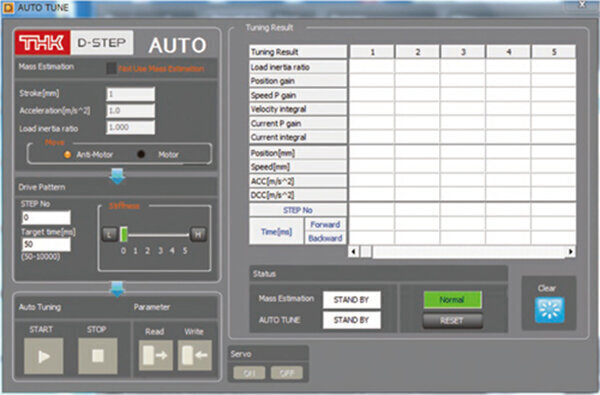Click the Backward time row label

(325, 238)
